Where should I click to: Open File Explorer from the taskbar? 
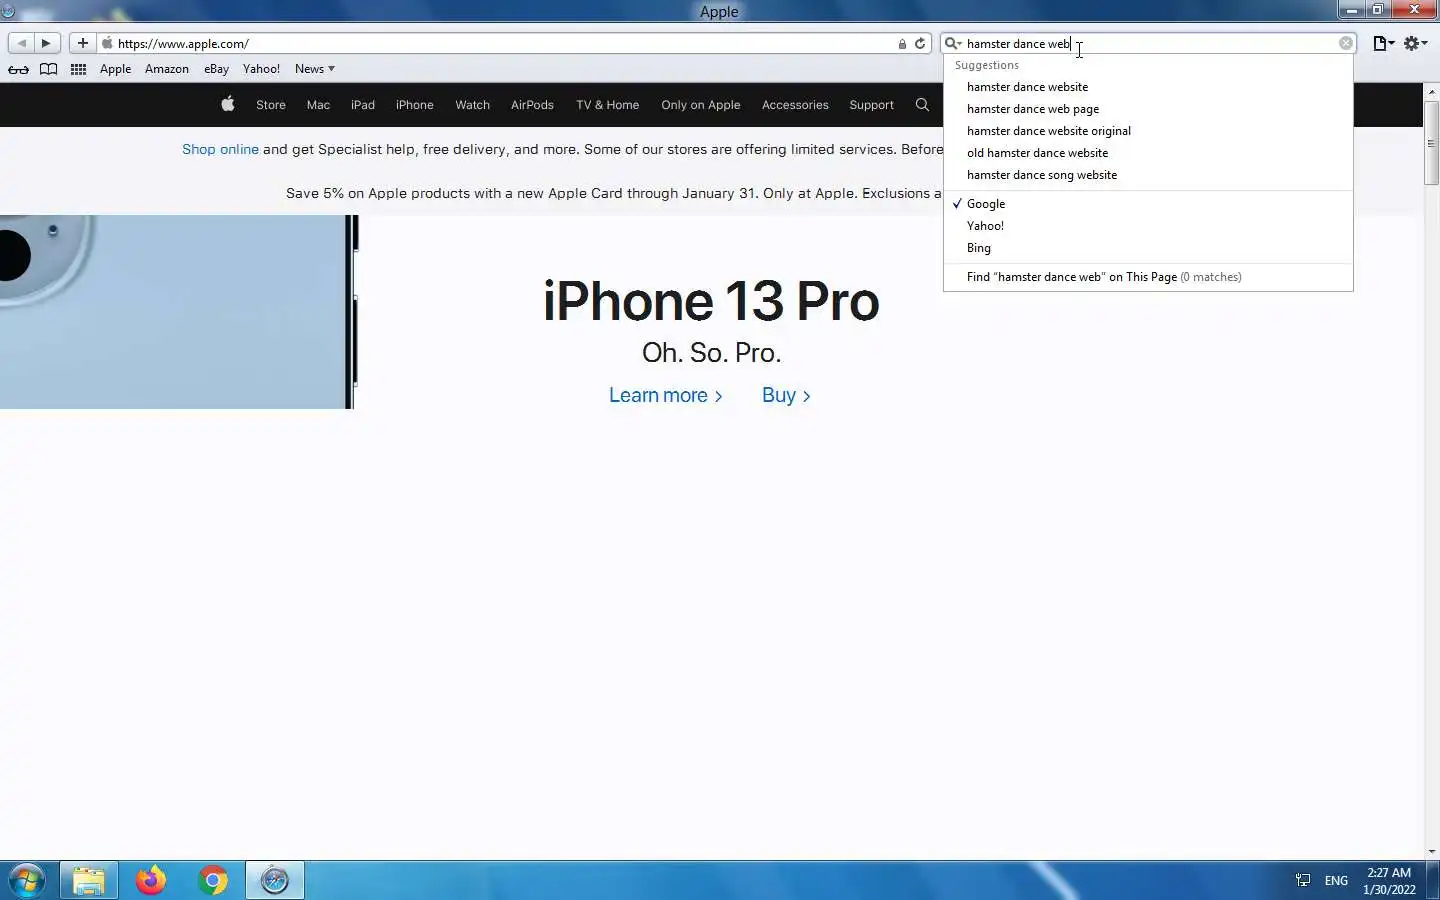pyautogui.click(x=88, y=880)
